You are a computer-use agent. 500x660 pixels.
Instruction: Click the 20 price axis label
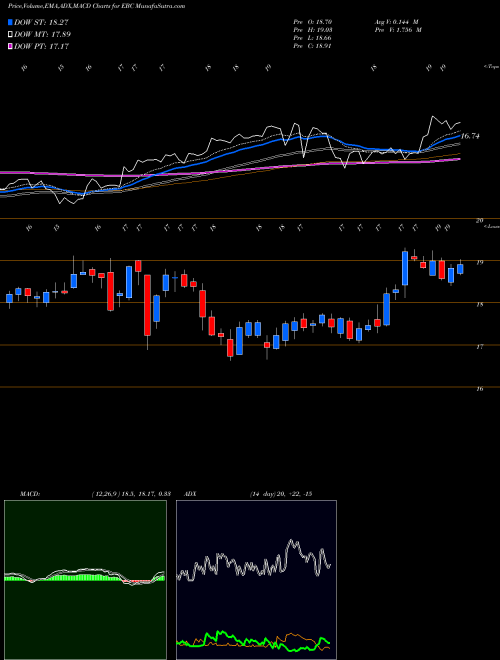click(x=479, y=221)
